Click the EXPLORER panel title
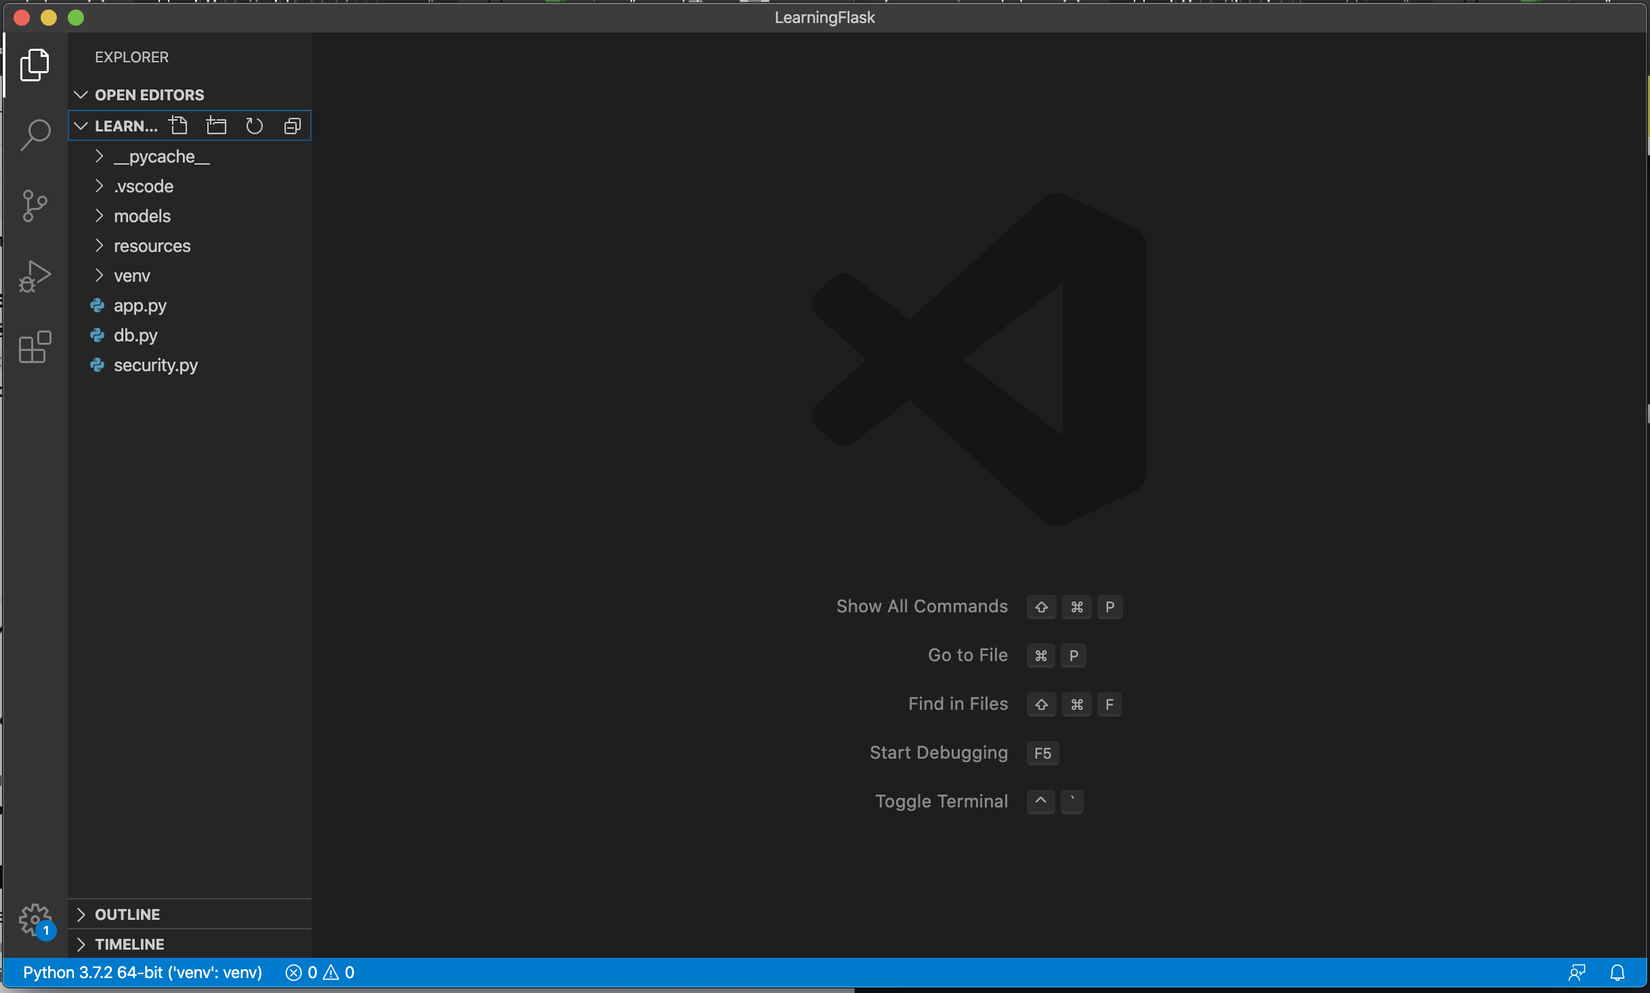Viewport: 1650px width, 993px height. 132,58
